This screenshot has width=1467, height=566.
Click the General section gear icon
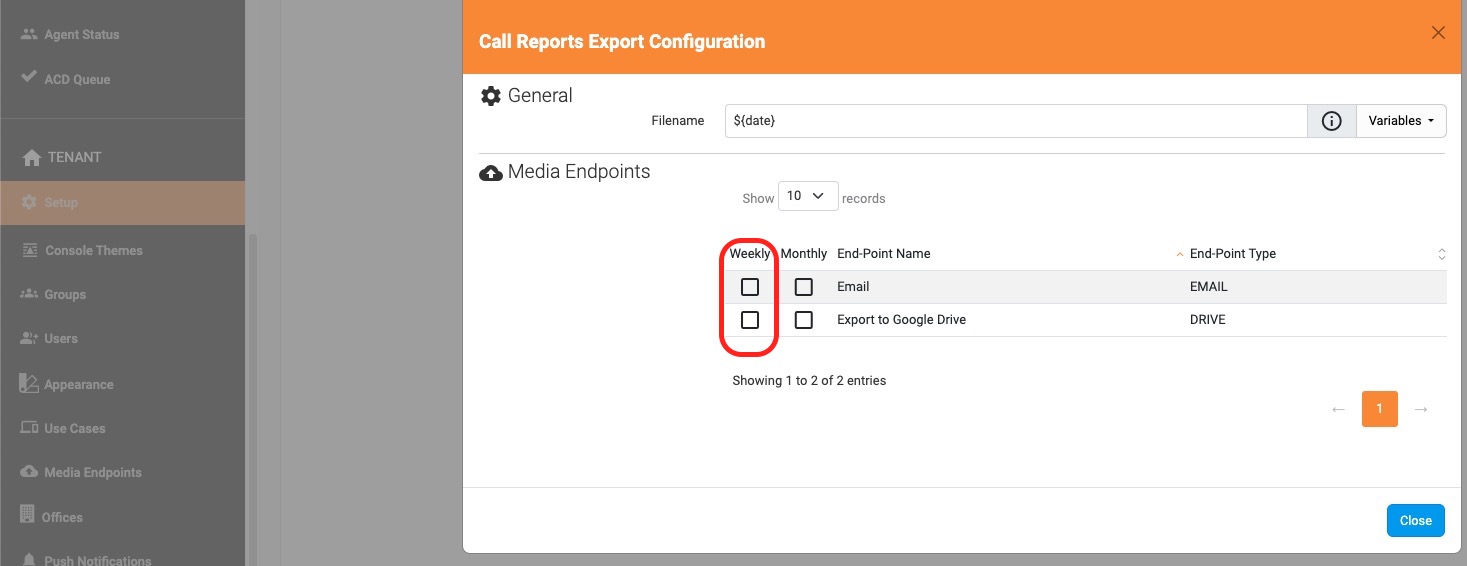tap(490, 96)
